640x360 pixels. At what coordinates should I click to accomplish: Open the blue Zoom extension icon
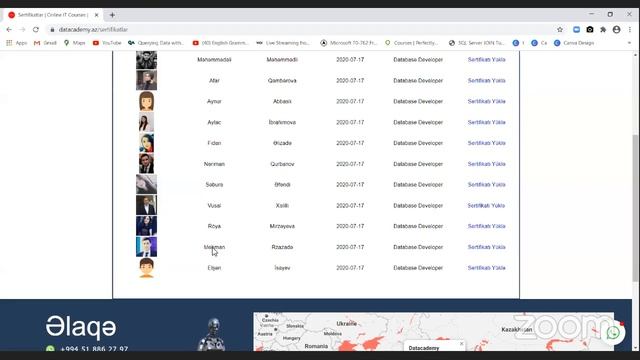[x=576, y=29]
